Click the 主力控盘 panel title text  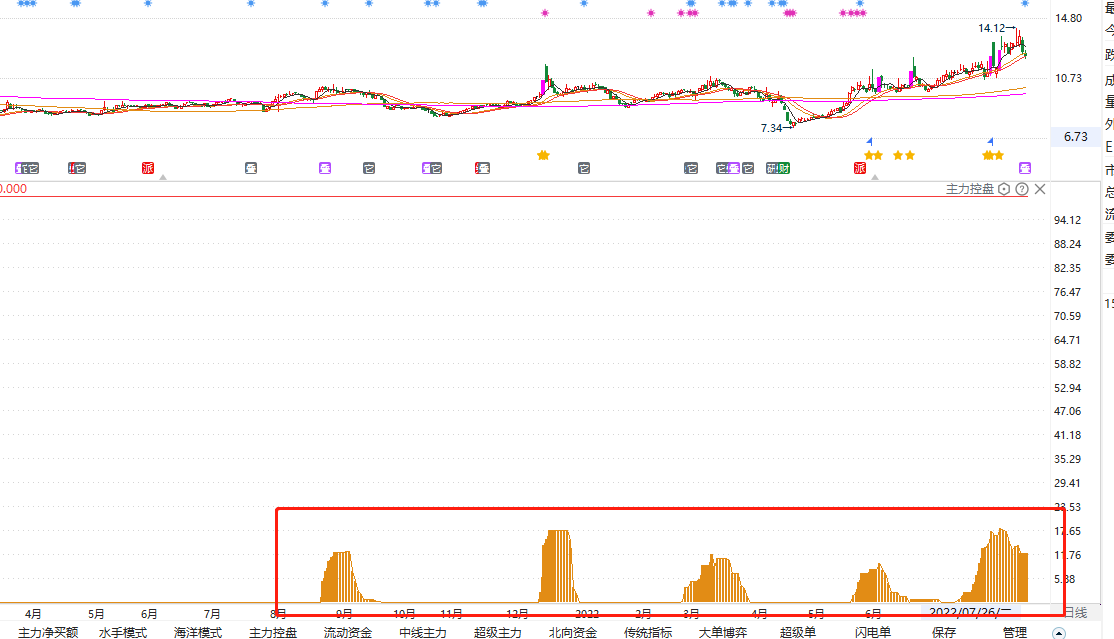coord(970,189)
